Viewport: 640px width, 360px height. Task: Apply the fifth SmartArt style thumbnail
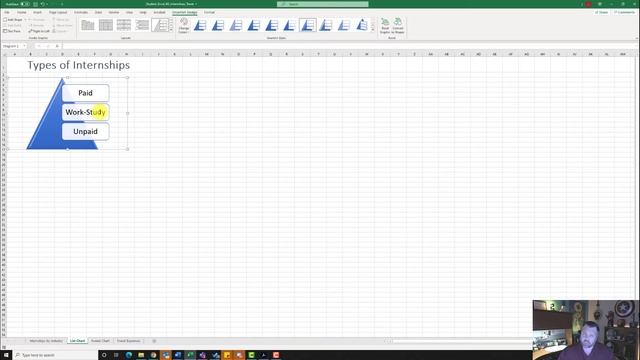coord(271,25)
